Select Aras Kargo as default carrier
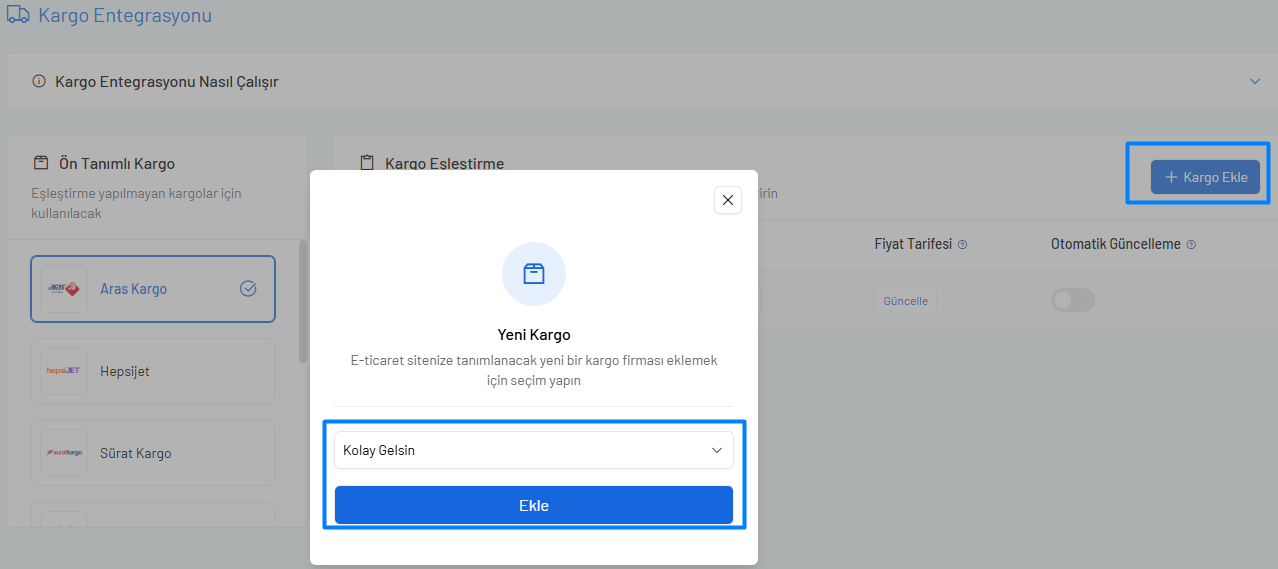Screen dimensions: 1278x569 (x=153, y=289)
